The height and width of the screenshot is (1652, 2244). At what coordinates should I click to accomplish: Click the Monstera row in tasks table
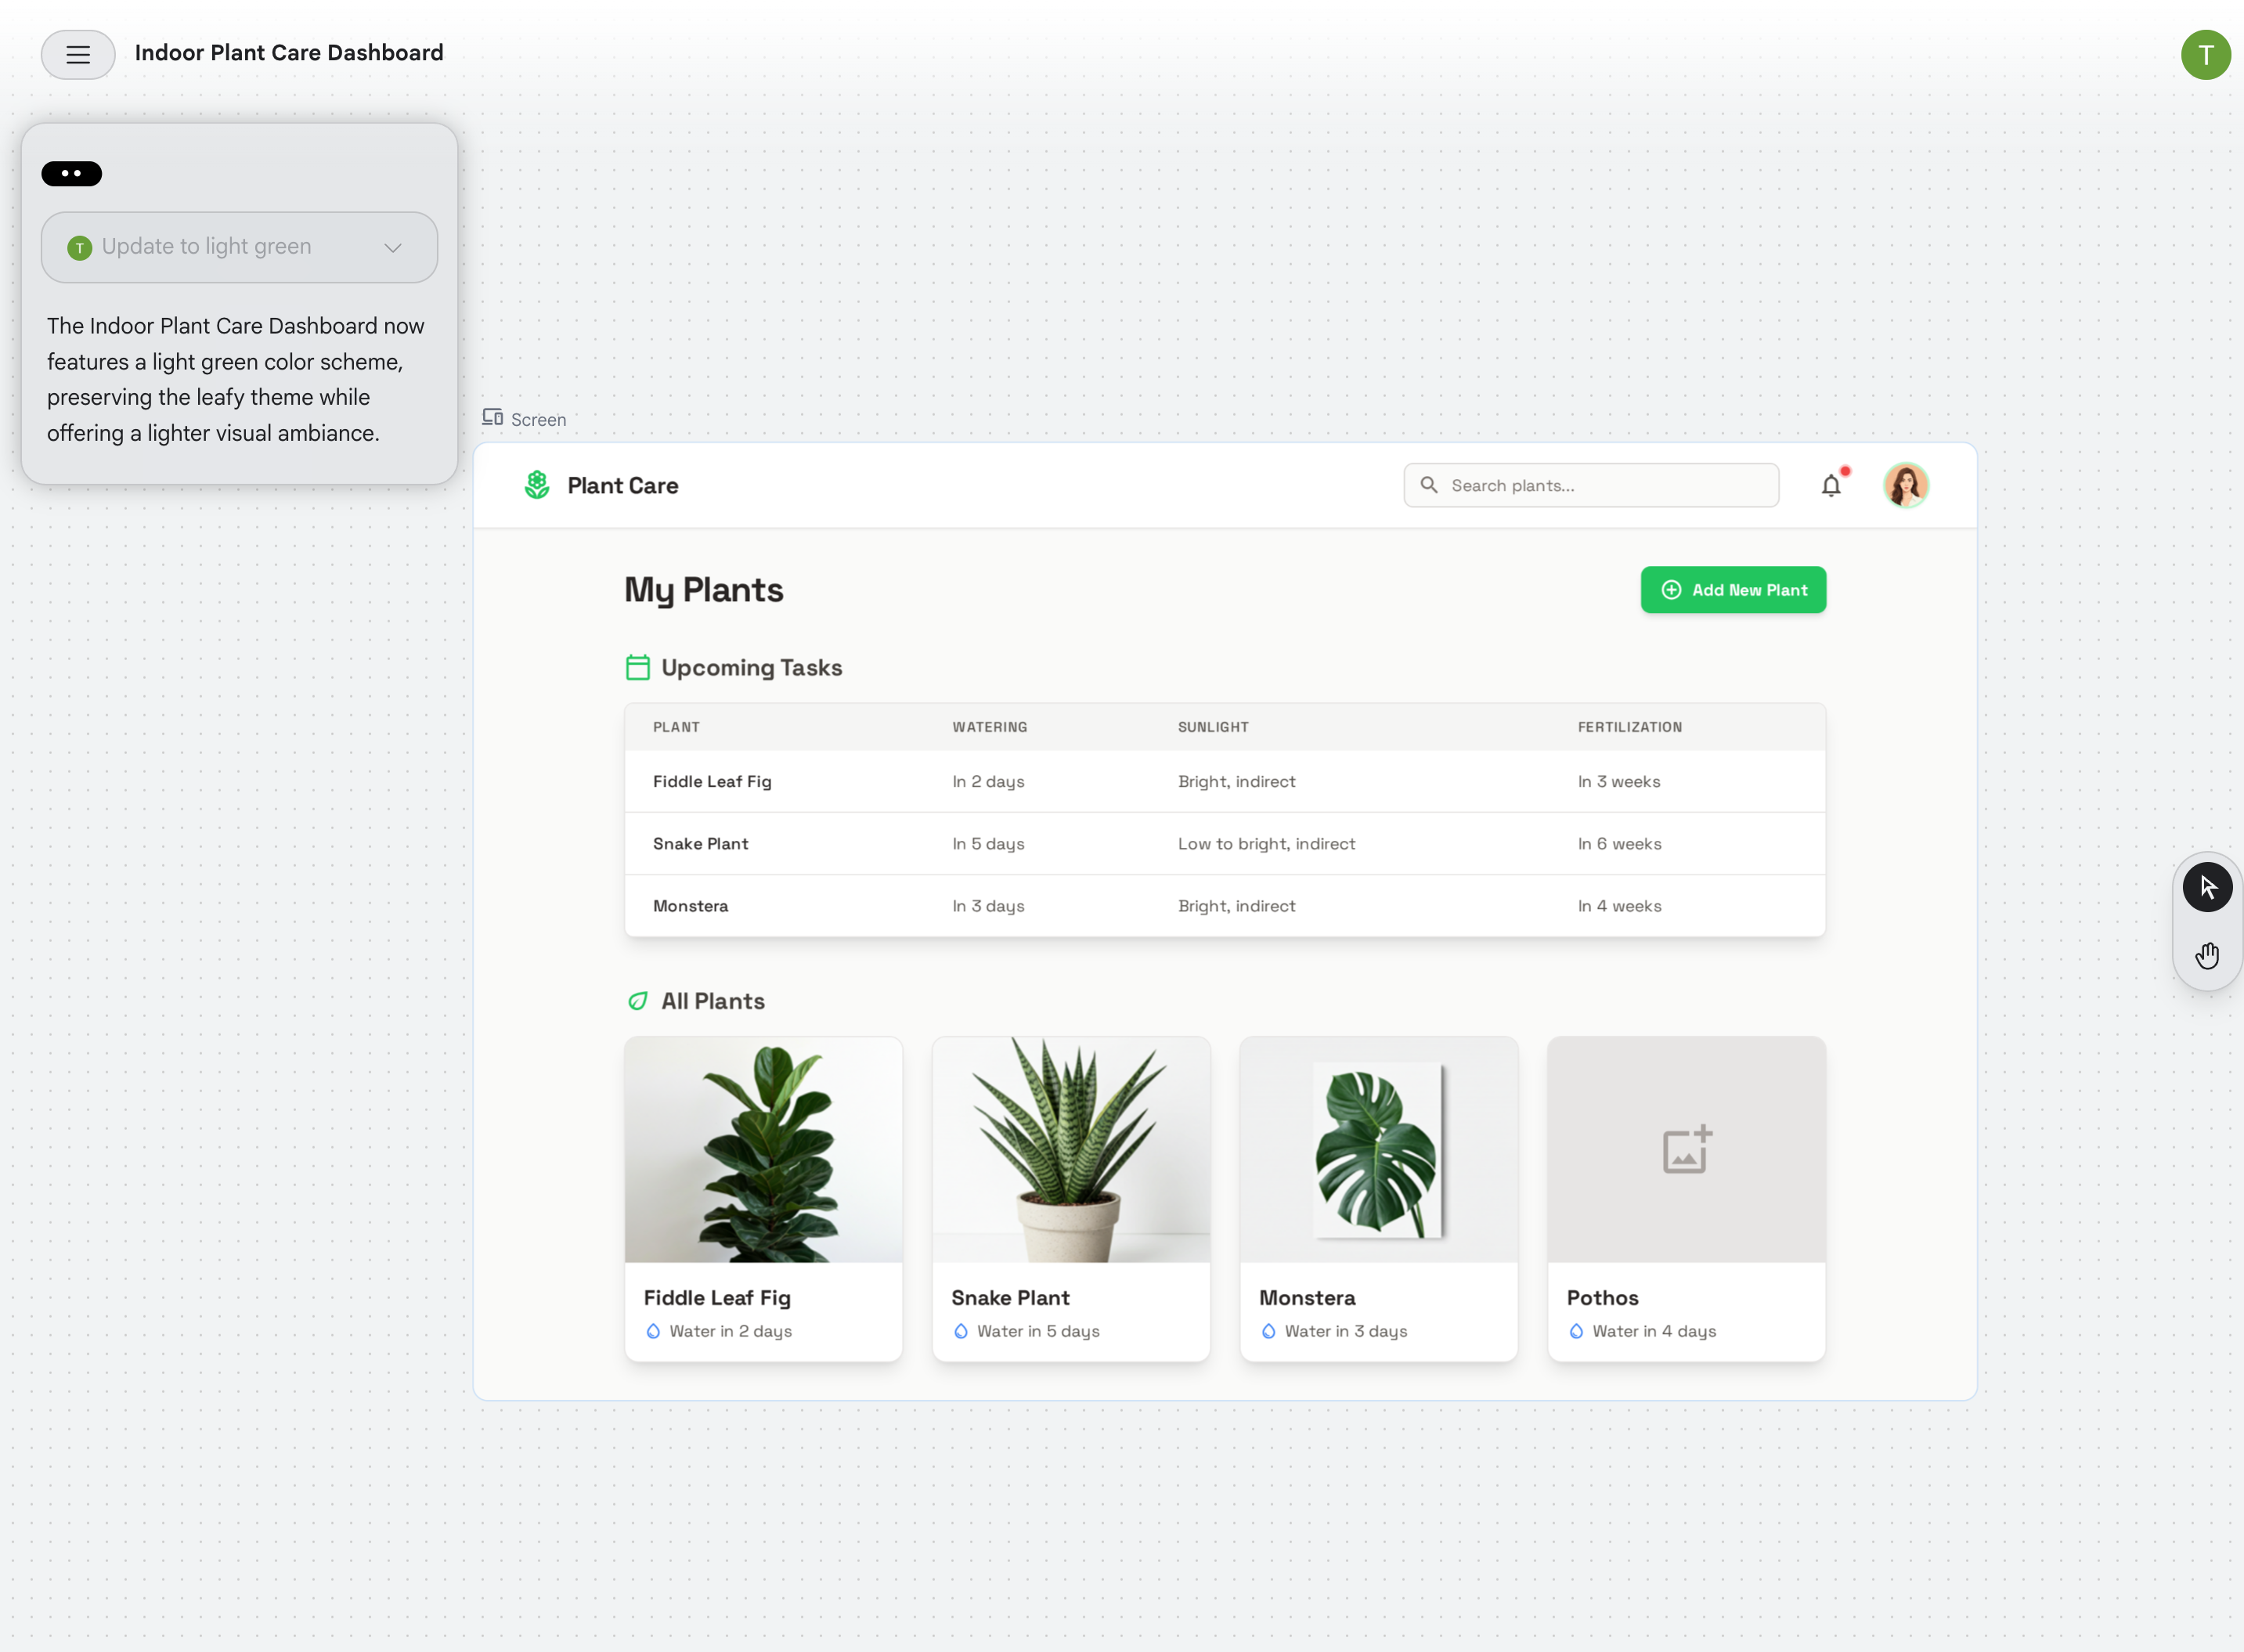tap(1224, 906)
